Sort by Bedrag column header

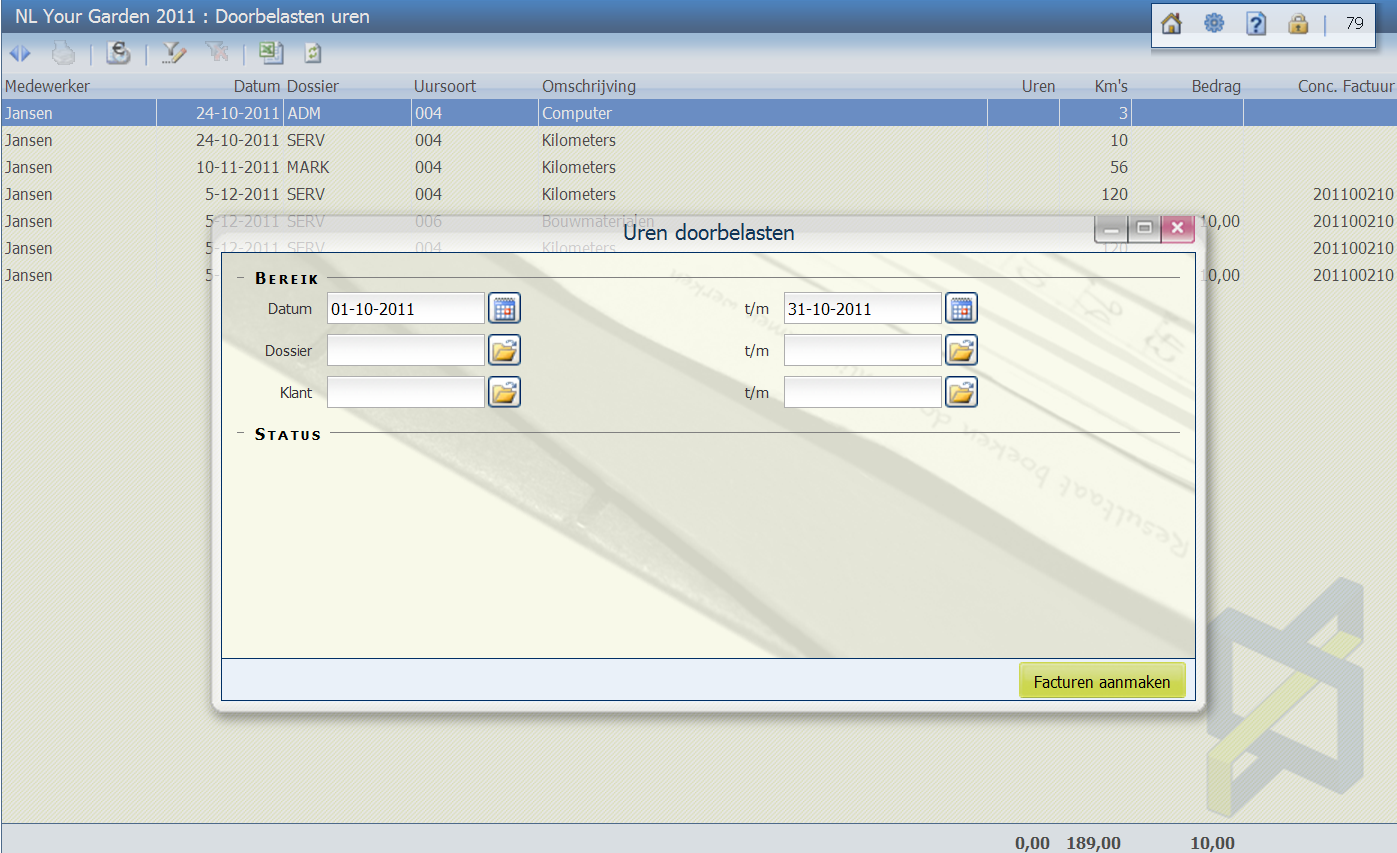pos(1216,86)
